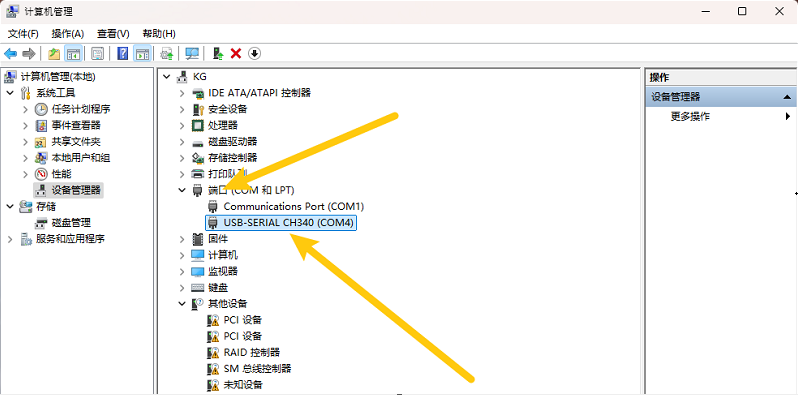Viewport: 798px width, 395px height.
Task: Expand the 存储控制器 category
Action: [x=182, y=158]
